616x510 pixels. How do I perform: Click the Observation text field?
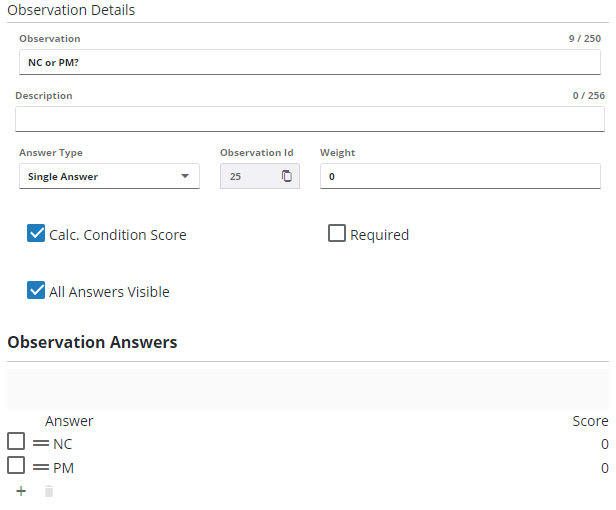[x=309, y=61]
